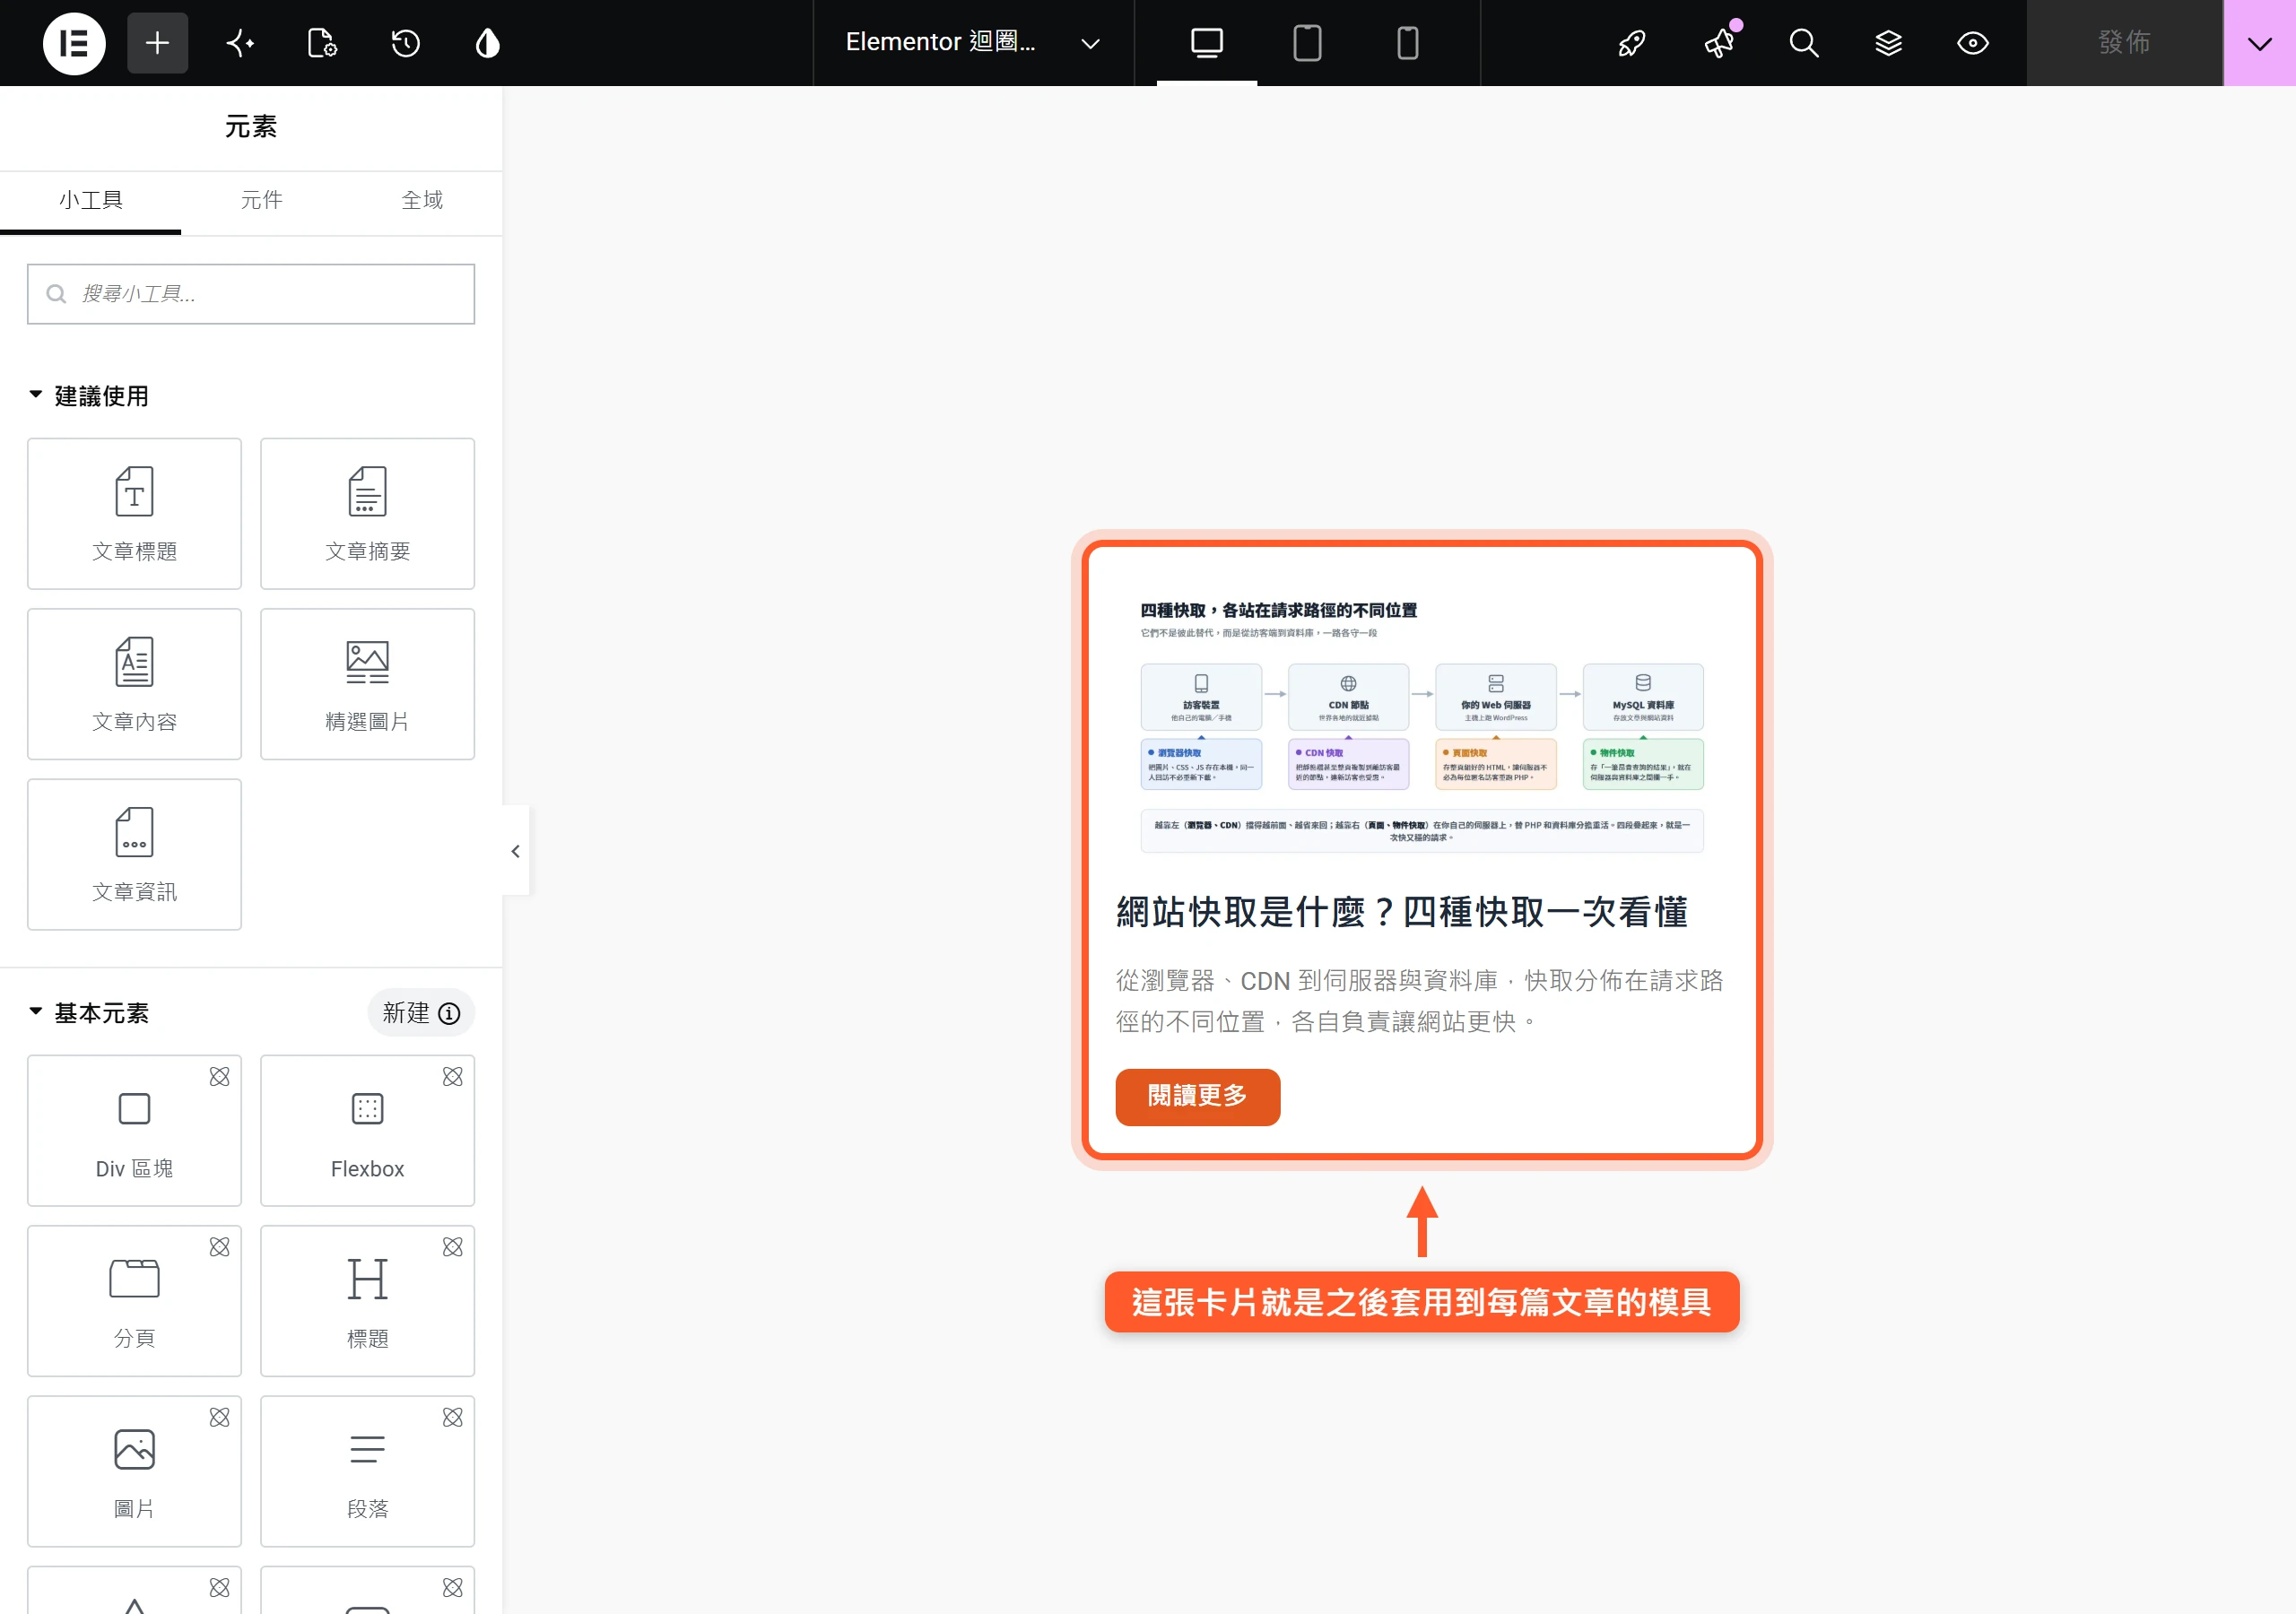
Task: Open page settings document icon
Action: click(322, 43)
